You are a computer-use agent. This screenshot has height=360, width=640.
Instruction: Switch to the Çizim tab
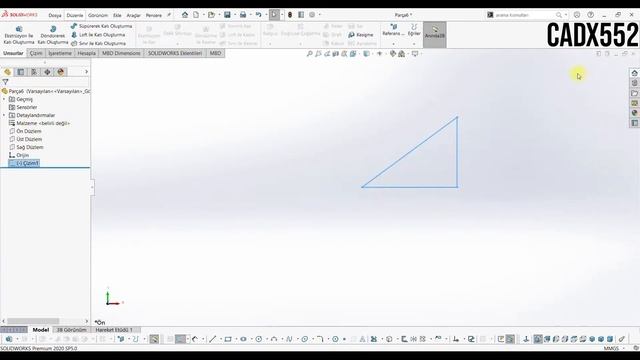(x=36, y=53)
